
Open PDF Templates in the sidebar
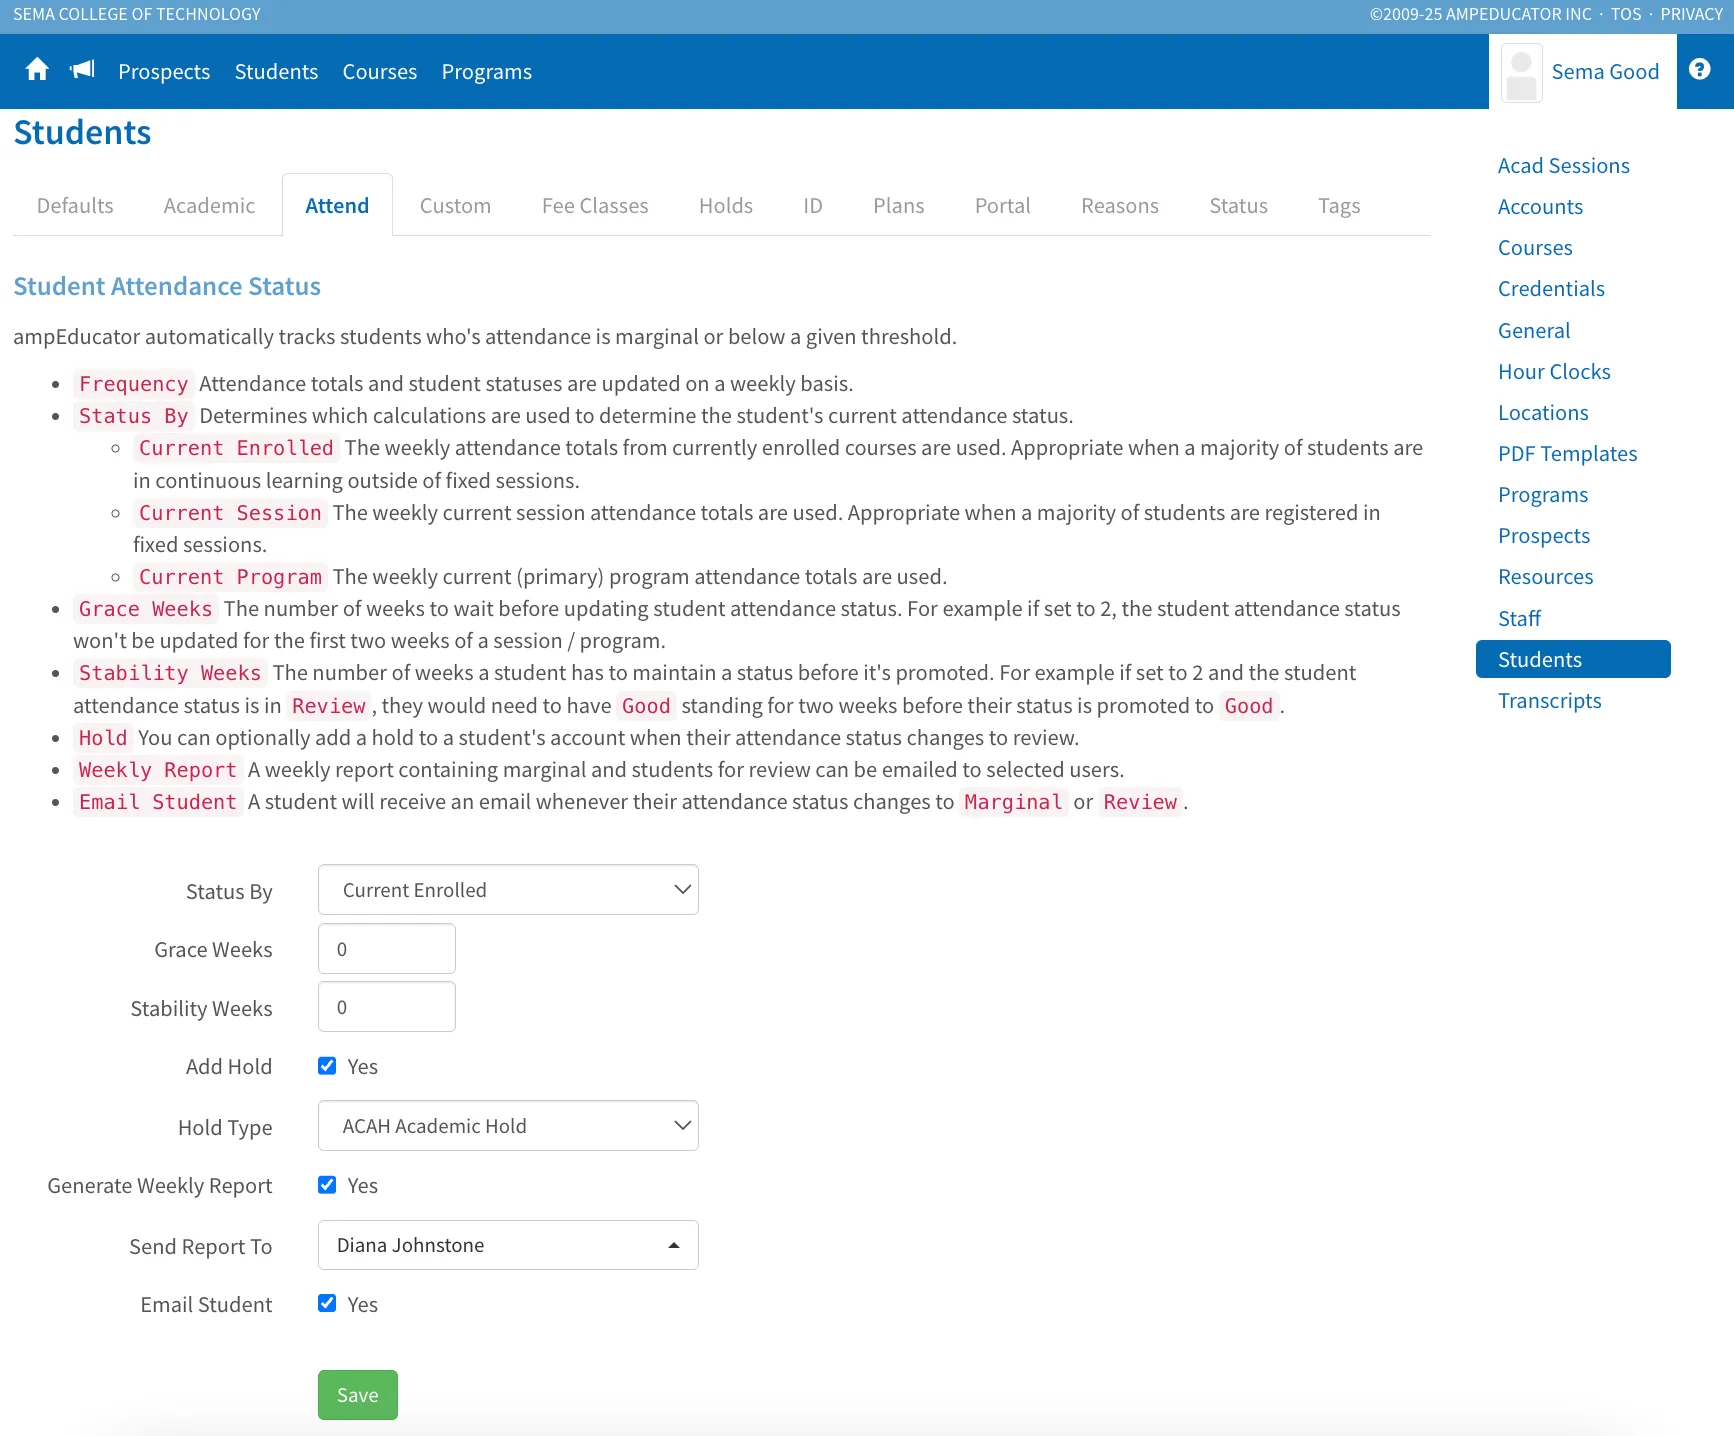click(x=1567, y=454)
